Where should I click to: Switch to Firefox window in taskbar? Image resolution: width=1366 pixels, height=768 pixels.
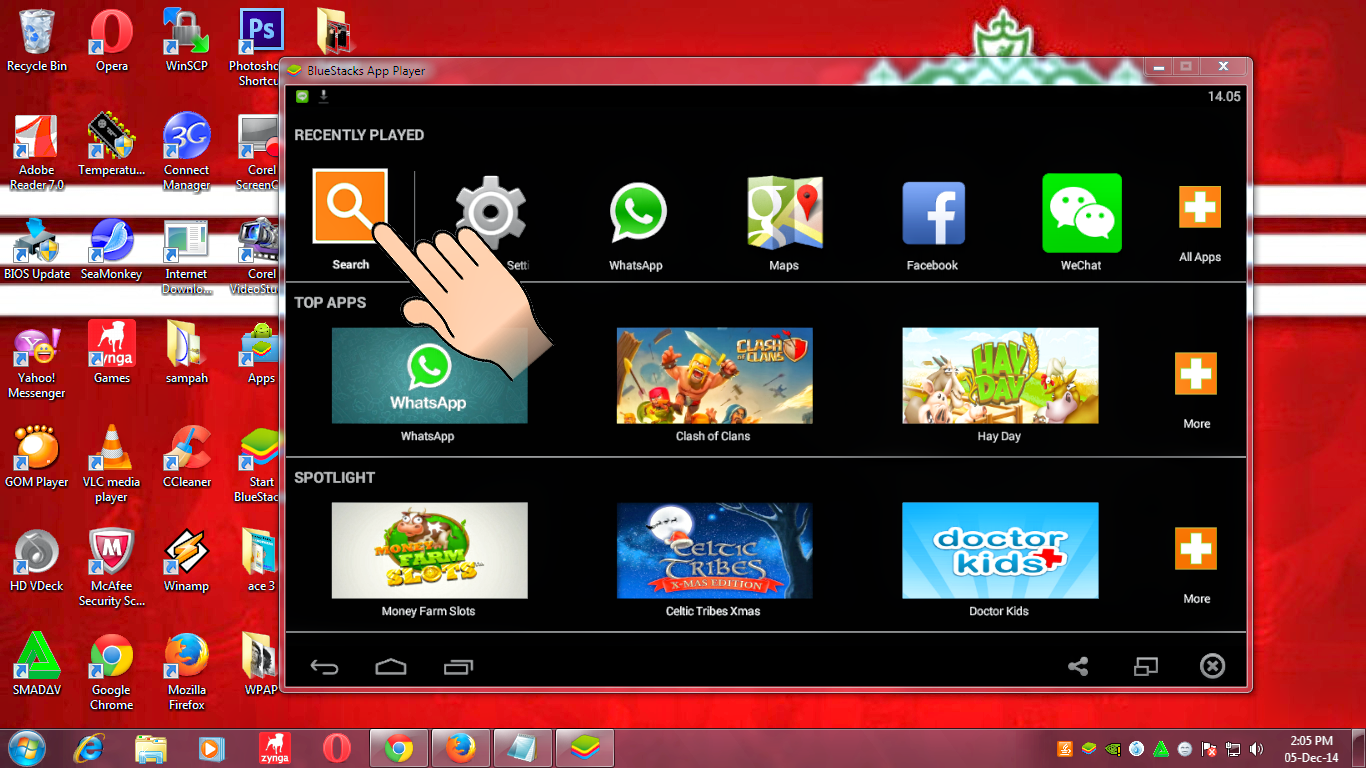(460, 748)
